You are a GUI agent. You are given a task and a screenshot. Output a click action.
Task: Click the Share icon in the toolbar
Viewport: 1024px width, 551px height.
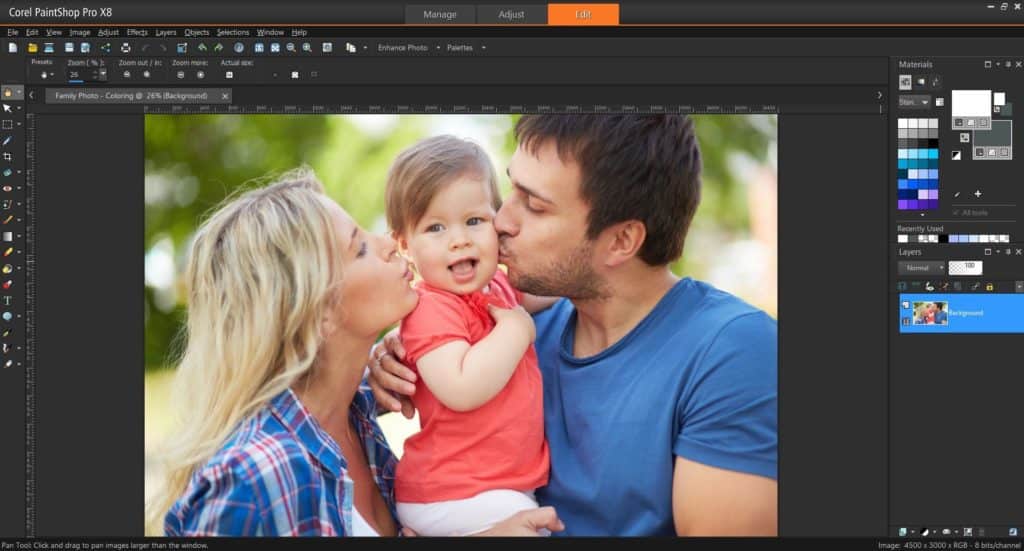pos(105,47)
